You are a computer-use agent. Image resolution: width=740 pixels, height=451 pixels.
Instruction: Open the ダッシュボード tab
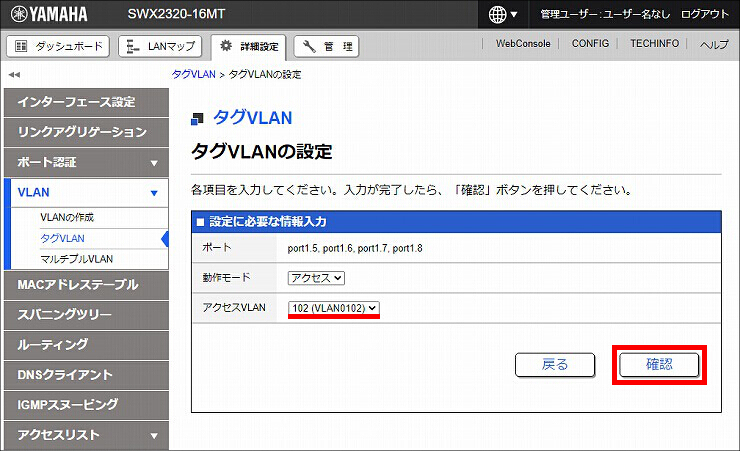(58, 46)
